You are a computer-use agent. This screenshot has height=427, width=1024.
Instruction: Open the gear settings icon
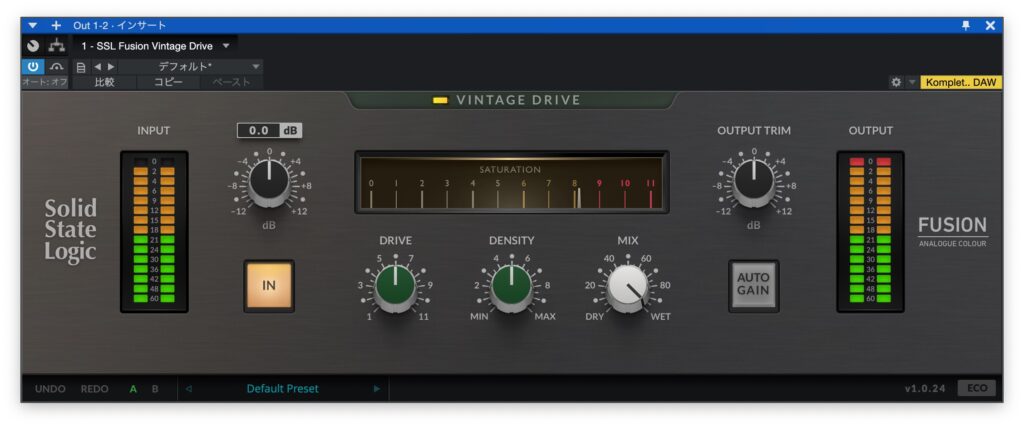(x=896, y=82)
